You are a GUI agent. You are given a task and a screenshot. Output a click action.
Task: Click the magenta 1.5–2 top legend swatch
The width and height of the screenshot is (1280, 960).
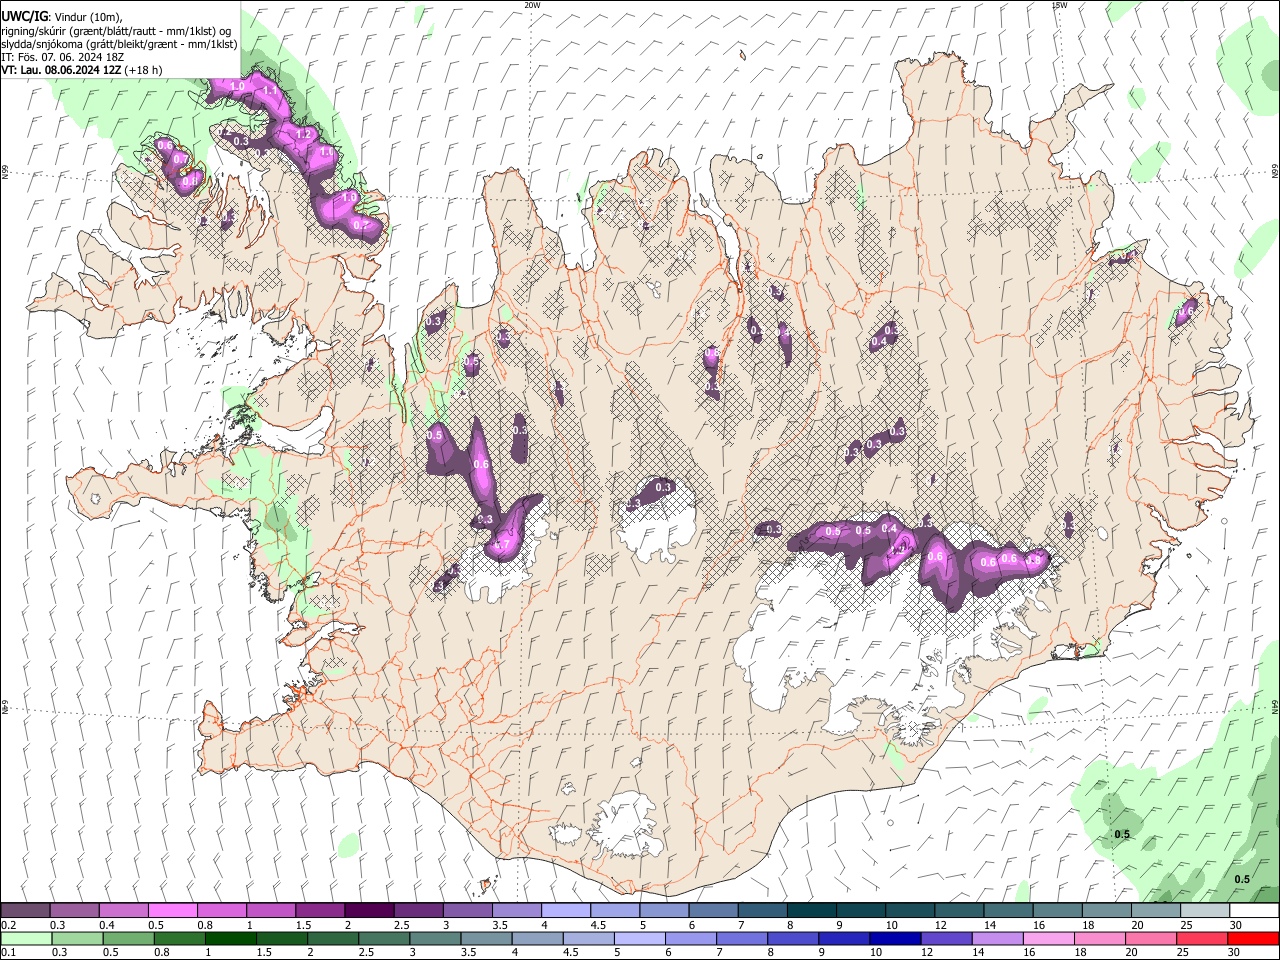coord(320,911)
